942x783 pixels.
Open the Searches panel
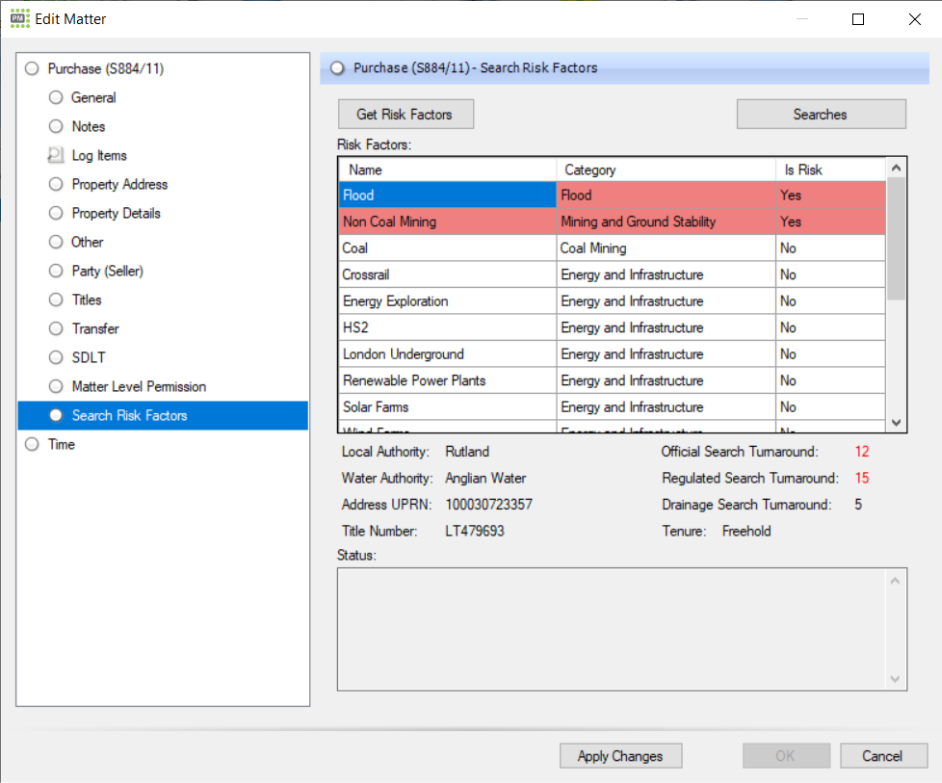[x=820, y=114]
